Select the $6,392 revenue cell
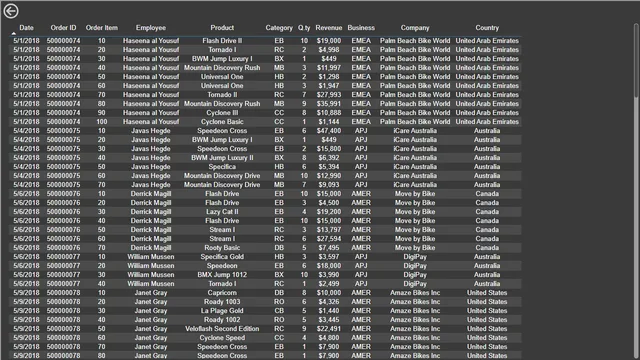Screen dimensions: 640x360 point(329,158)
